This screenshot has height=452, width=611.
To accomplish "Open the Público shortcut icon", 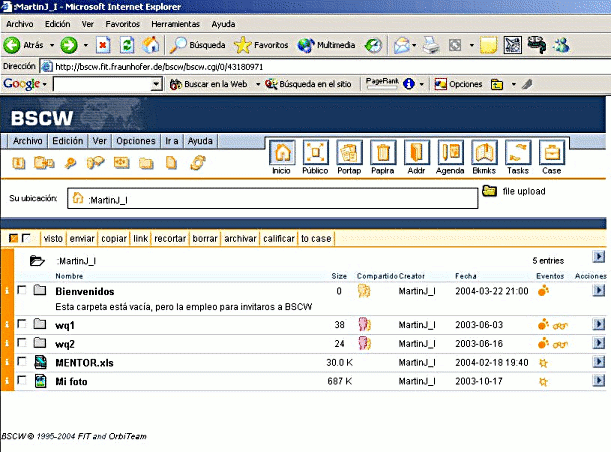I will click(x=315, y=153).
